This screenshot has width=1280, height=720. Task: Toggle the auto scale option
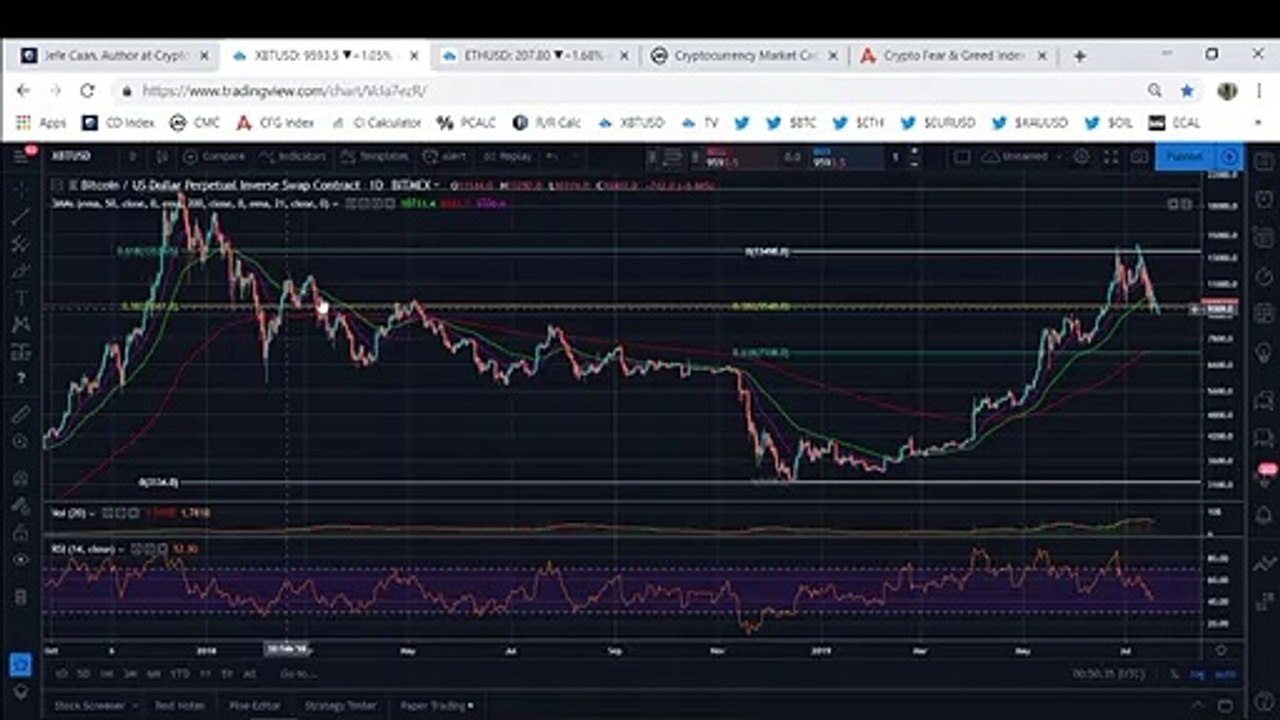pyautogui.click(x=1226, y=675)
